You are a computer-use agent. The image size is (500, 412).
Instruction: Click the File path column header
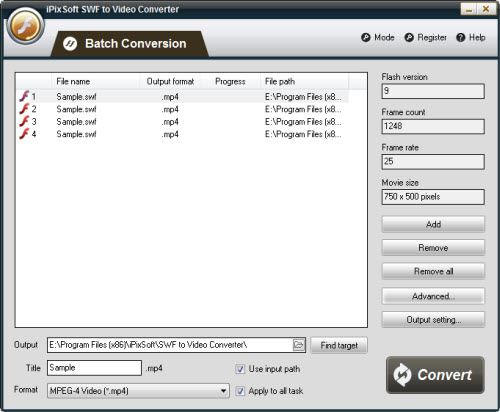click(280, 81)
